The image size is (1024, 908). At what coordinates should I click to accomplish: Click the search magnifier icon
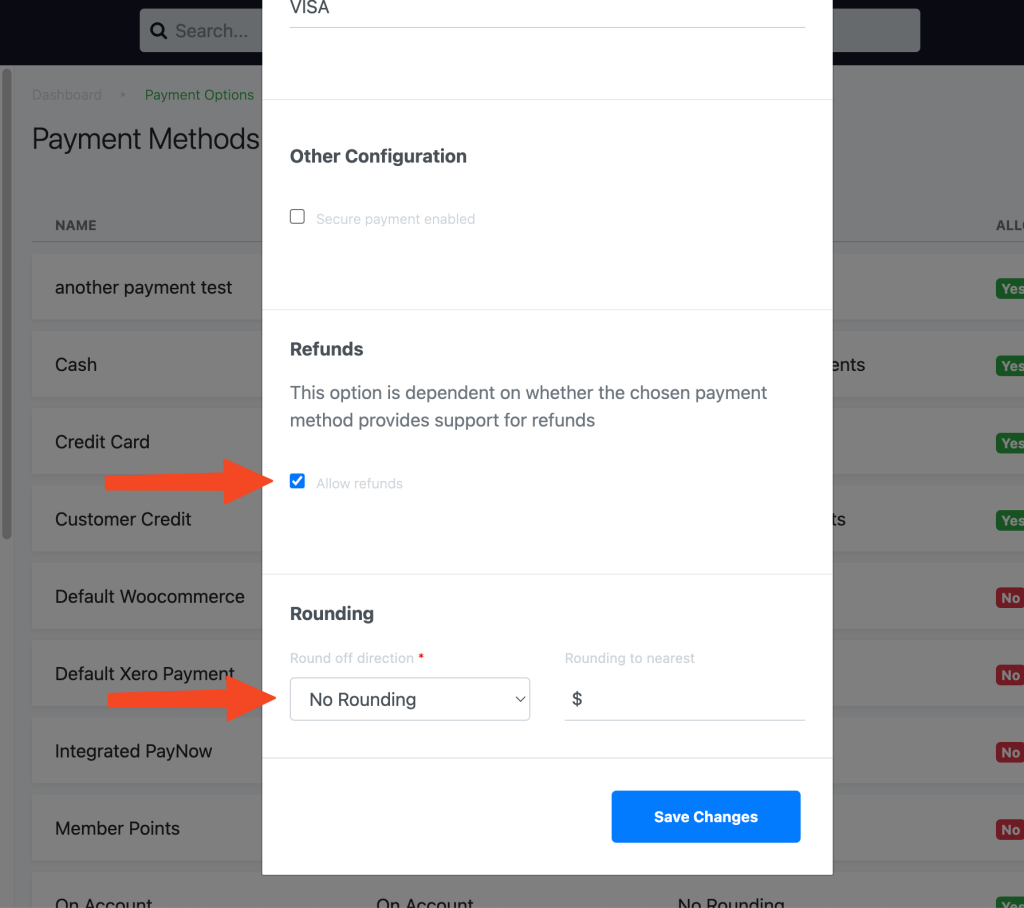[159, 30]
